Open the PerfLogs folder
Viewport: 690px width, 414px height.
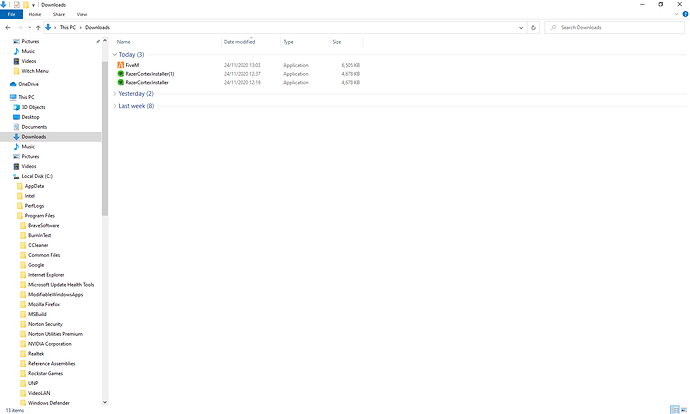coord(34,206)
